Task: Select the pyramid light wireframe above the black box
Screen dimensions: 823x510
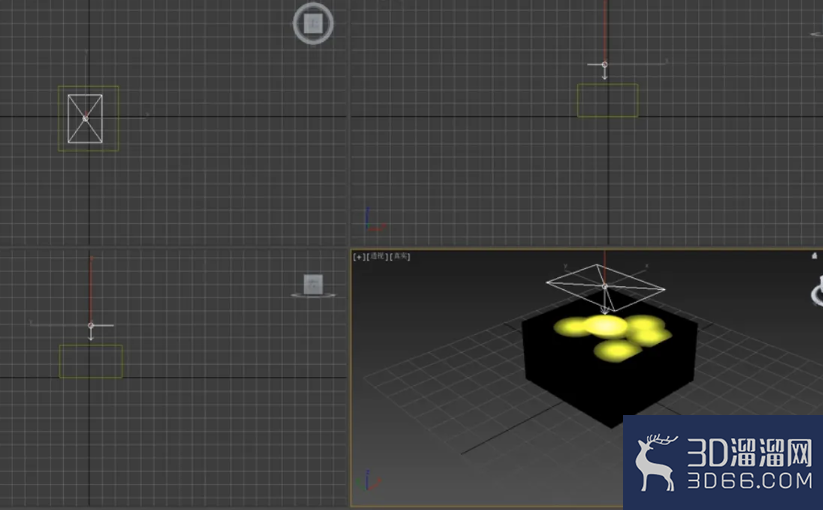Action: pos(605,286)
